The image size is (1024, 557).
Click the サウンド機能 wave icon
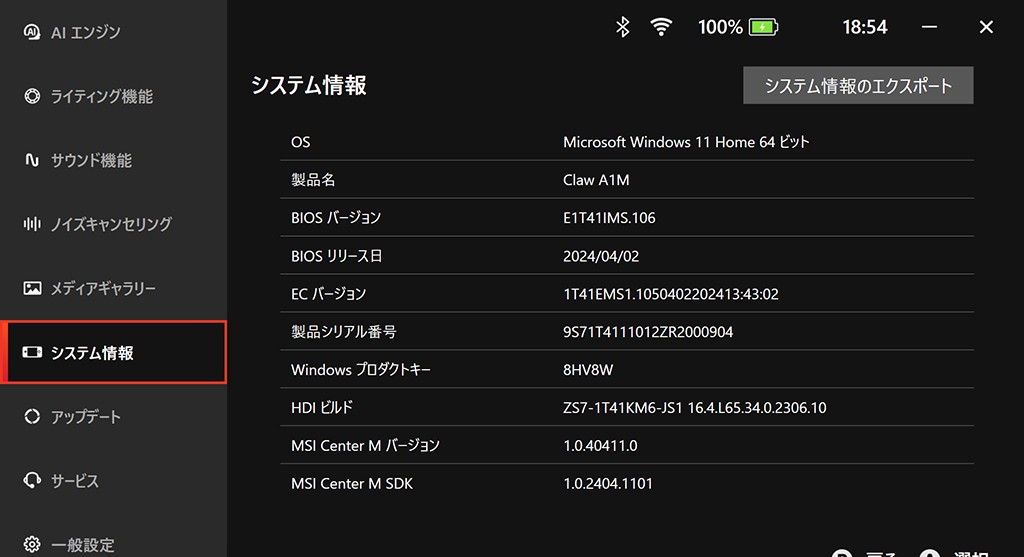[x=32, y=160]
